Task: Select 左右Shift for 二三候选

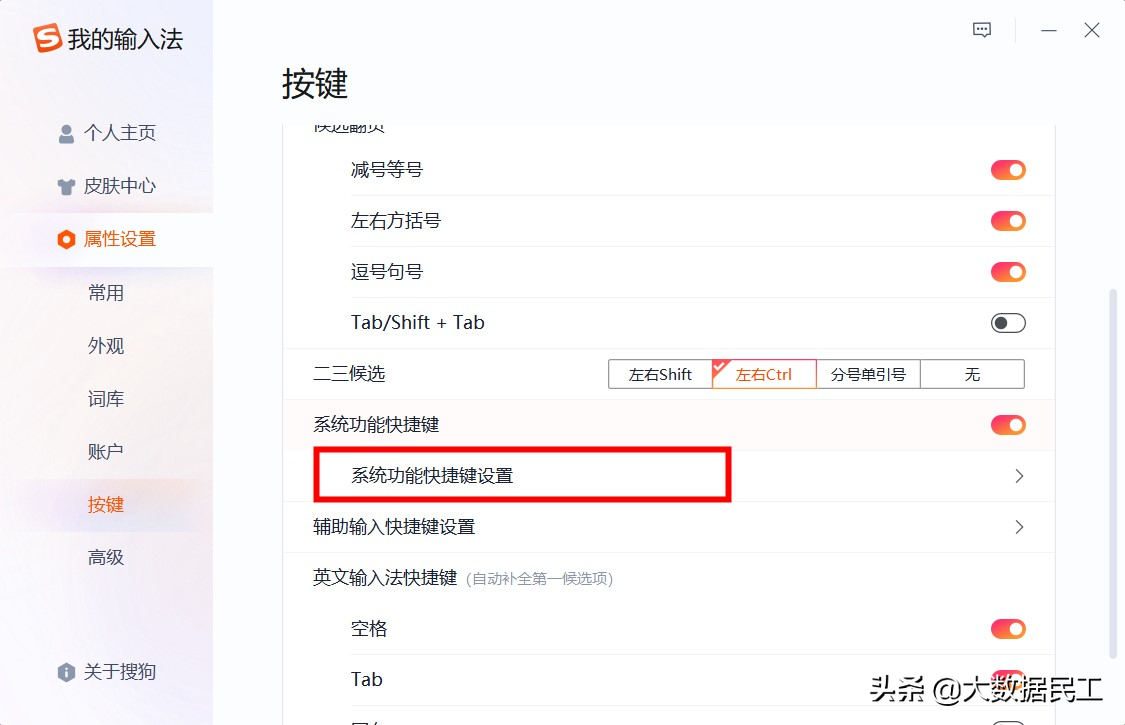Action: 660,374
